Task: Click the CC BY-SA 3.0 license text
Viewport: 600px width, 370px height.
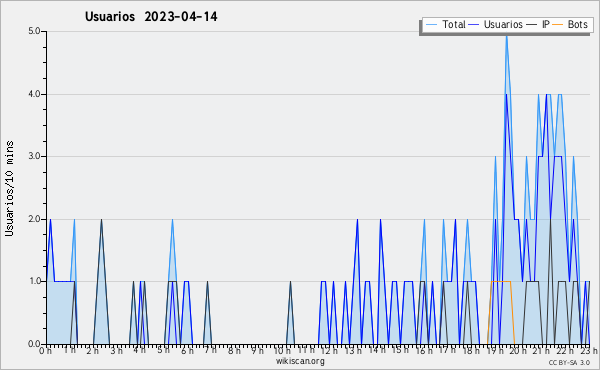Action: tap(569, 363)
